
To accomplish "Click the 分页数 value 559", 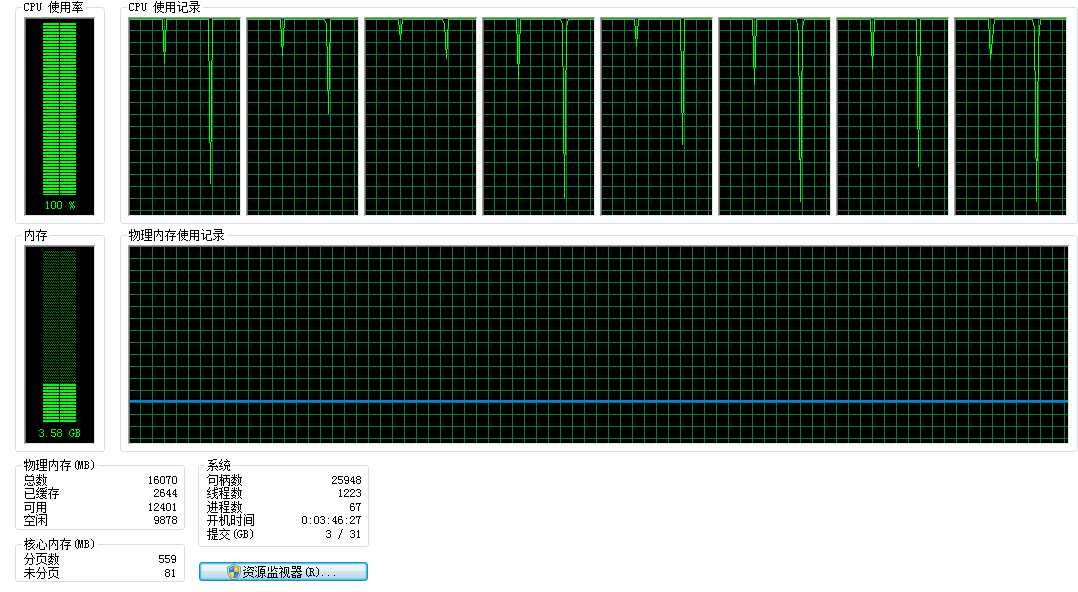I will (x=167, y=560).
